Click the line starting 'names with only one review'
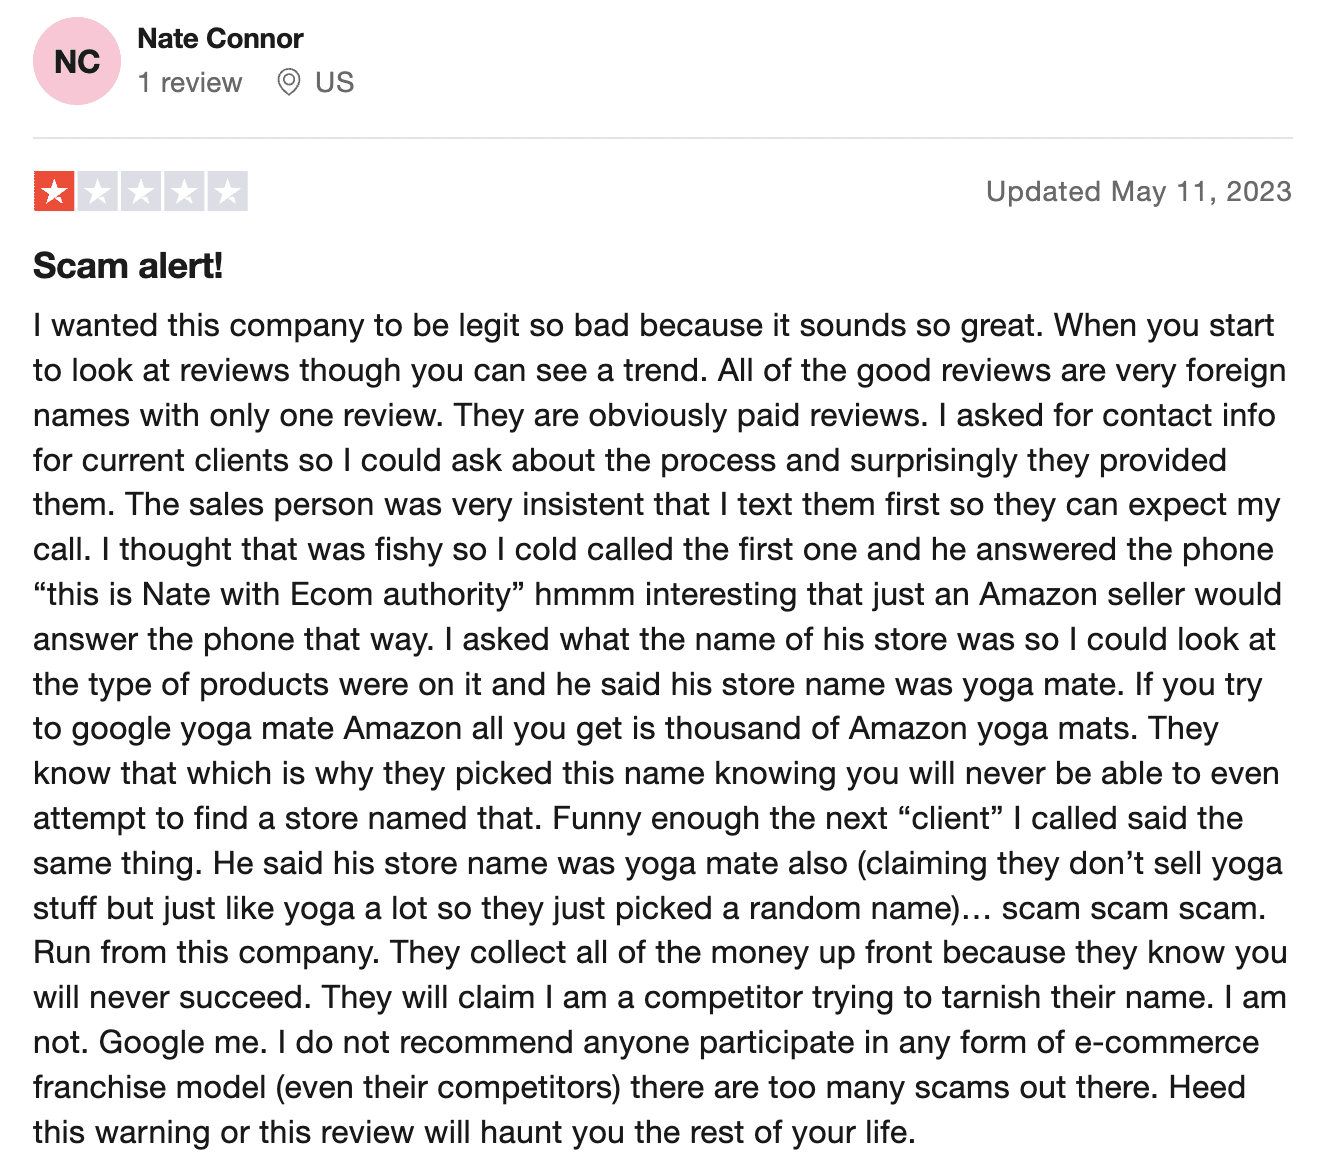Viewport: 1320px width, 1154px height. coord(654,415)
